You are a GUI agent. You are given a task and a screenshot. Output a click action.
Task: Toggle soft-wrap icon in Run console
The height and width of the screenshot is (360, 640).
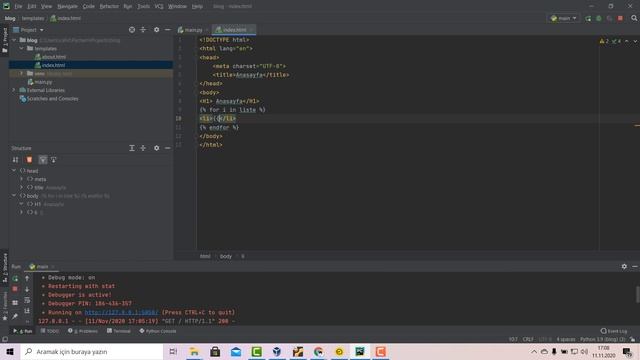coord(27,300)
